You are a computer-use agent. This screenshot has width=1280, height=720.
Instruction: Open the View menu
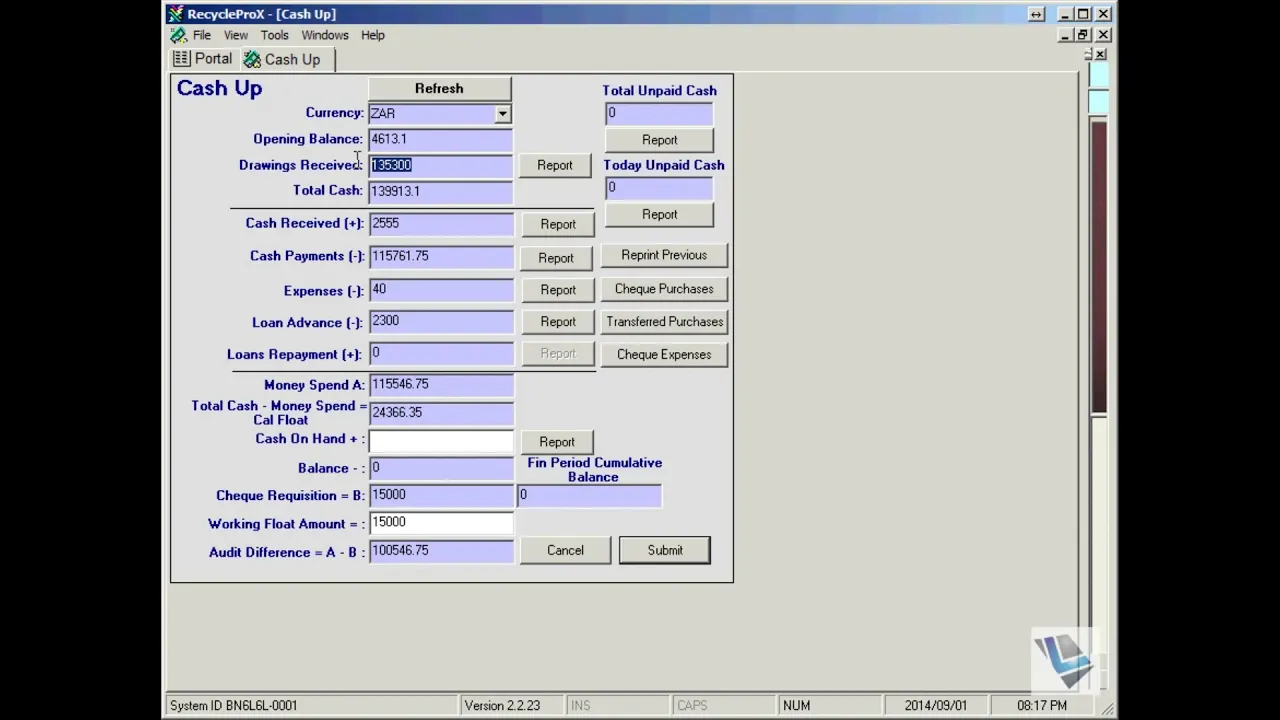pyautogui.click(x=236, y=35)
